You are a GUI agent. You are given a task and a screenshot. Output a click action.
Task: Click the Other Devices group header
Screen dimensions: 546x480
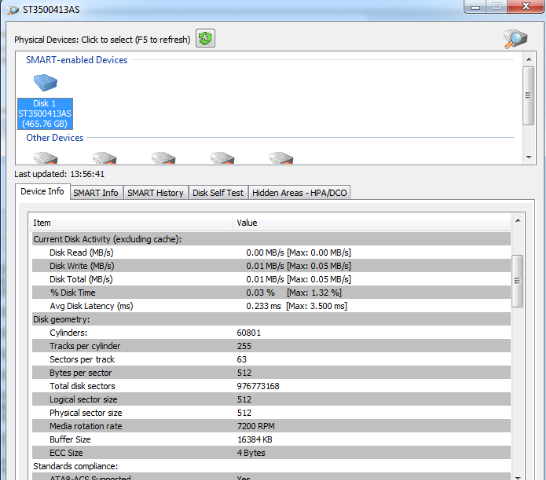coord(55,138)
